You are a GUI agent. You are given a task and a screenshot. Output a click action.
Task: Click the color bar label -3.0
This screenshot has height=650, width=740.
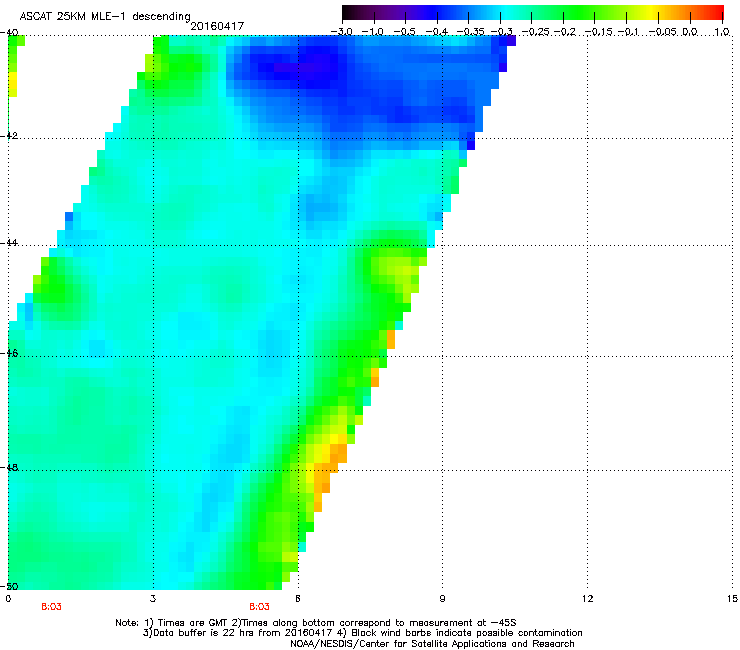pos(341,32)
